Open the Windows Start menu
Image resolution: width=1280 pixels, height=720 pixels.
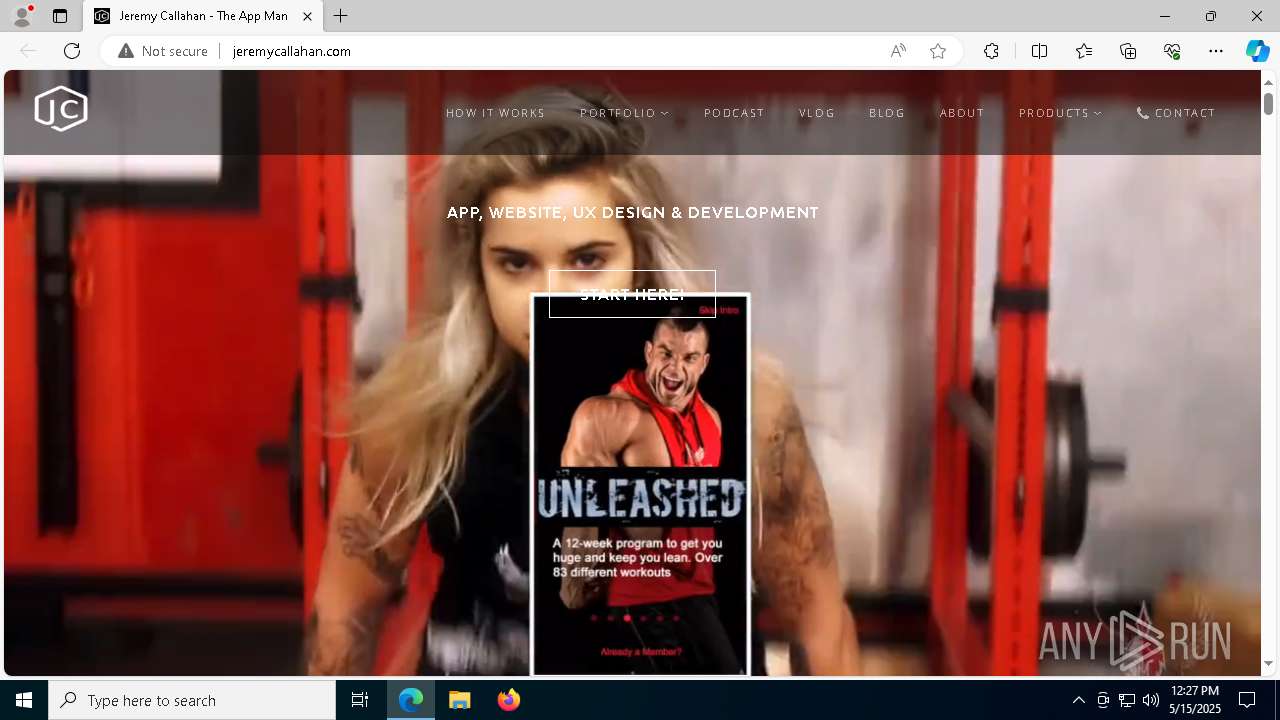(x=24, y=700)
